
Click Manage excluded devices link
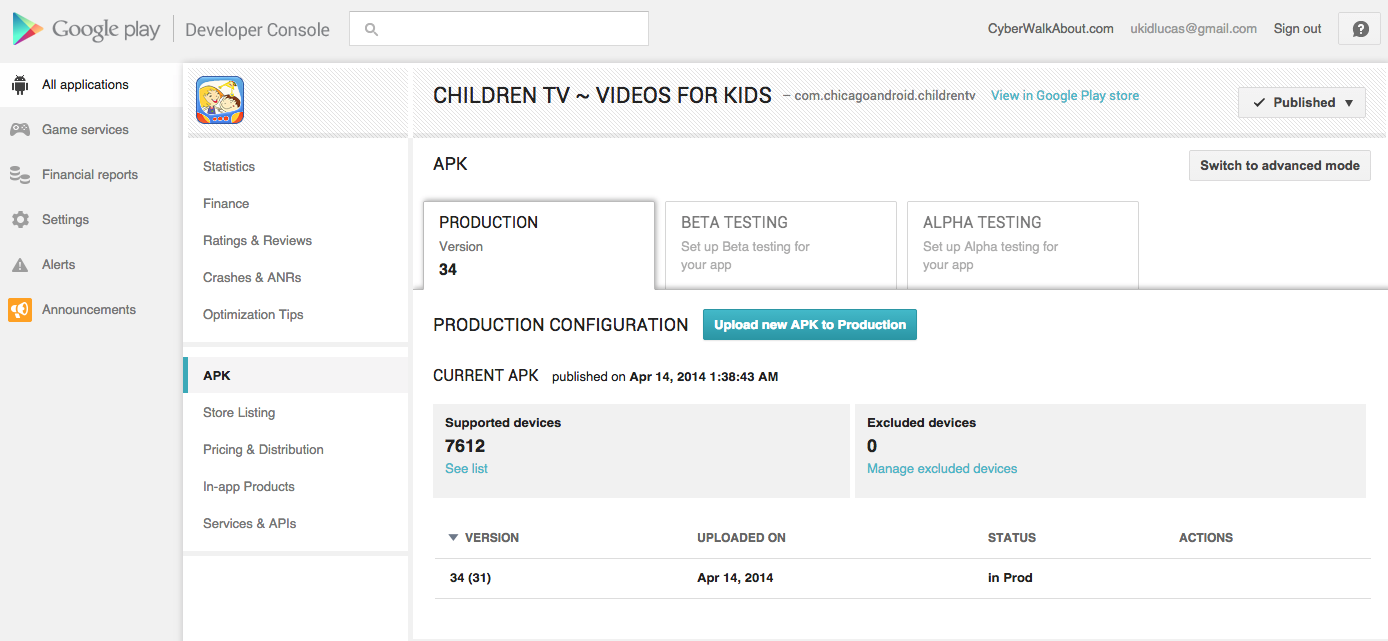tap(942, 469)
